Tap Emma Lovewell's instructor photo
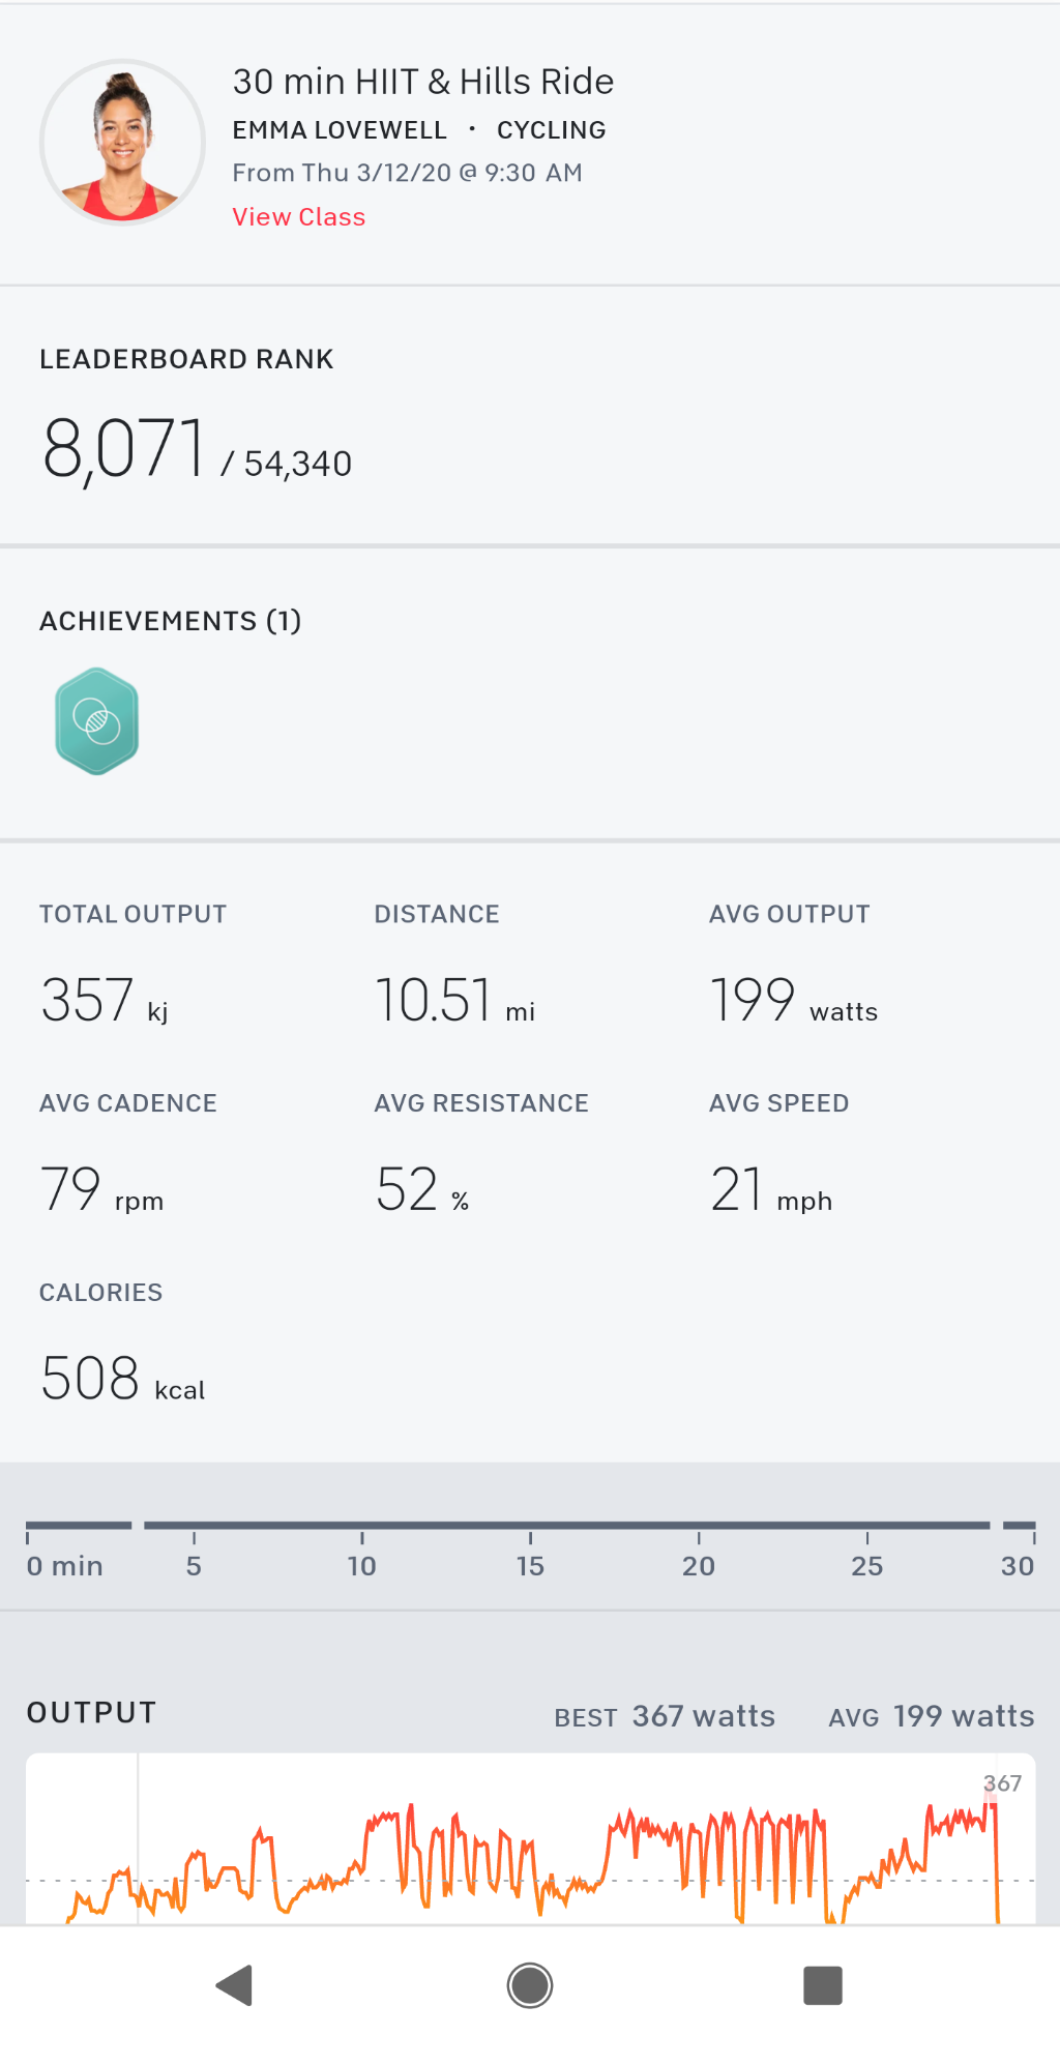The height and width of the screenshot is (2048, 1060). click(x=122, y=142)
